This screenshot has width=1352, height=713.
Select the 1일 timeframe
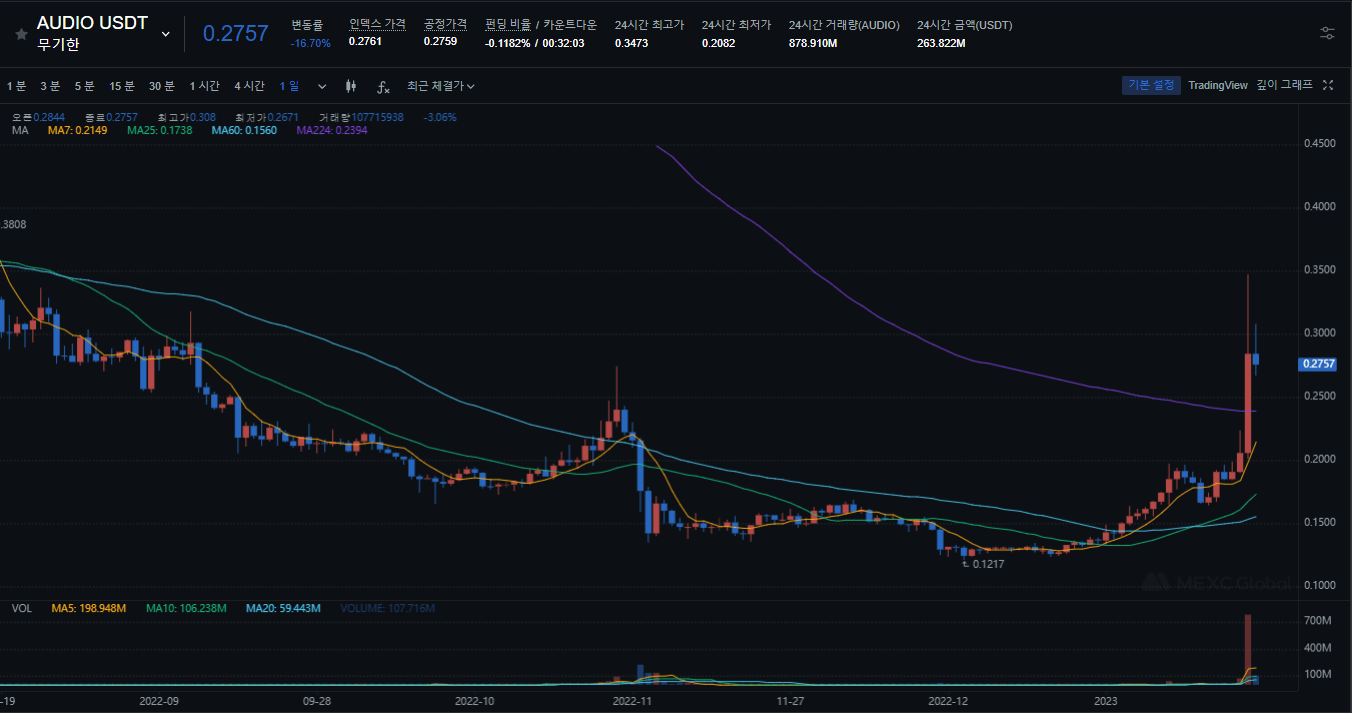[289, 86]
